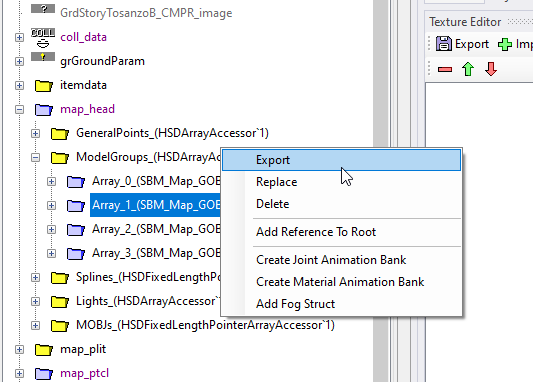
Task: Choose Replace from the context menu
Action: (341, 182)
